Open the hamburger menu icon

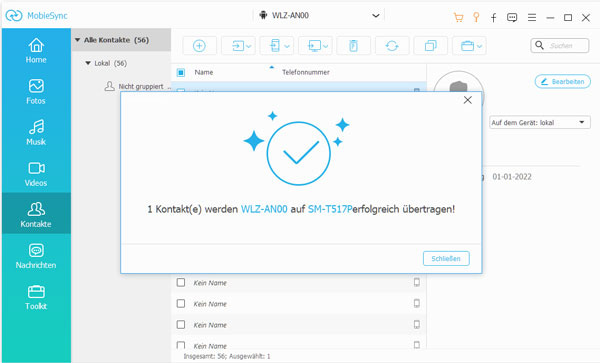pos(532,17)
